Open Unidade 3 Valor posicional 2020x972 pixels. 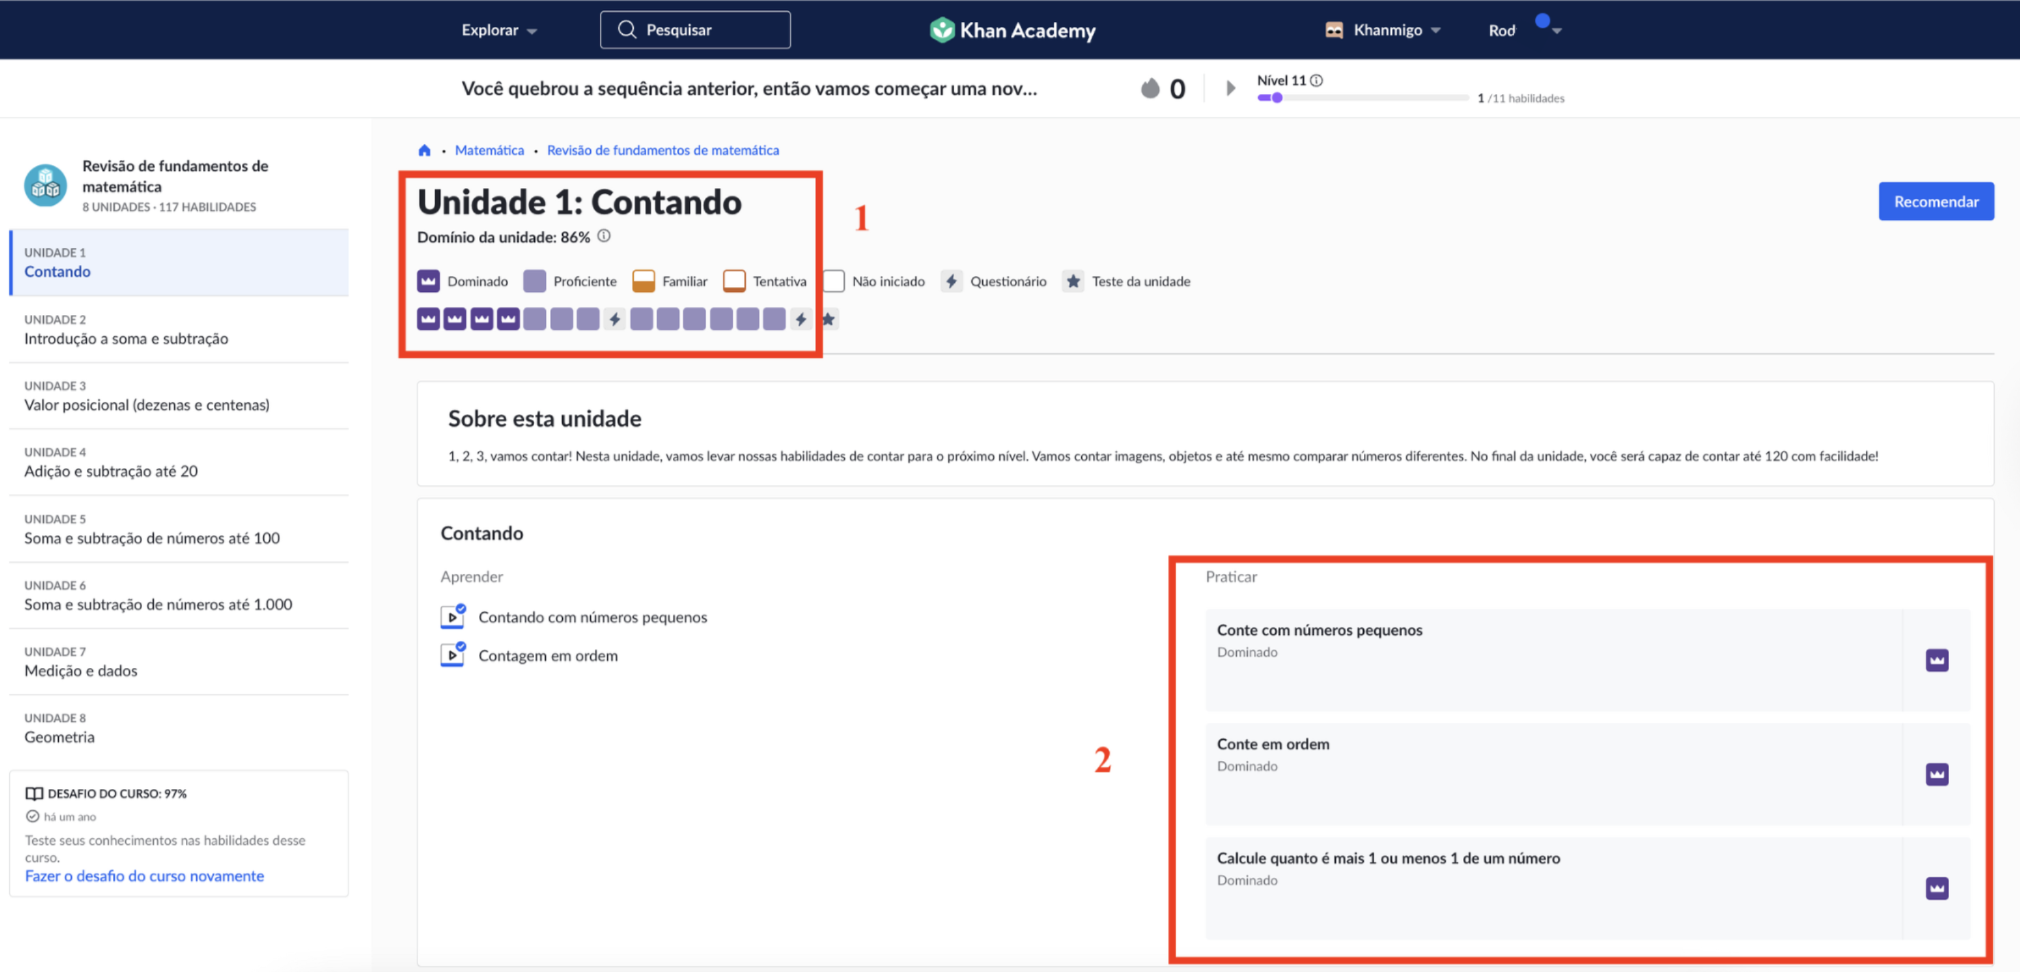[179, 396]
